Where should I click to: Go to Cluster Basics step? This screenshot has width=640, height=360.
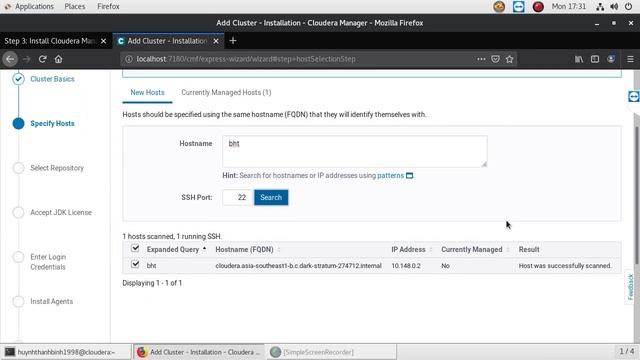(52, 79)
